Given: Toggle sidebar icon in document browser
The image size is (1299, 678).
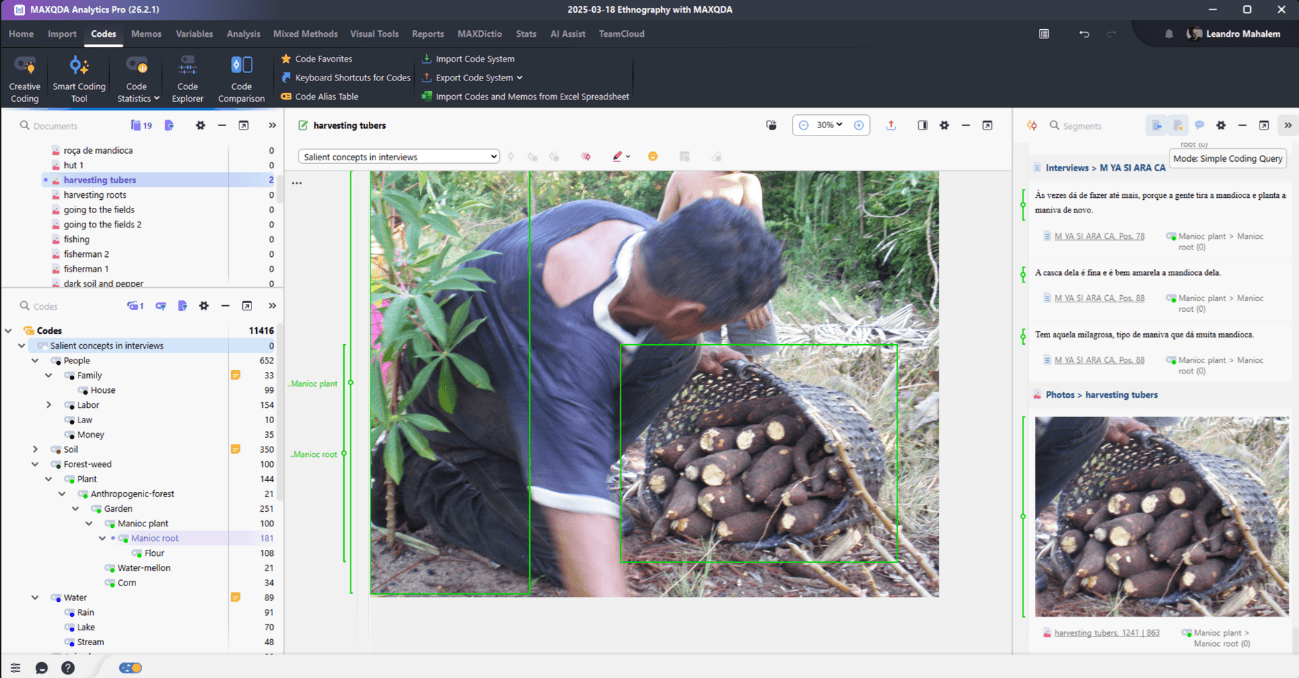Looking at the screenshot, I should coord(922,125).
